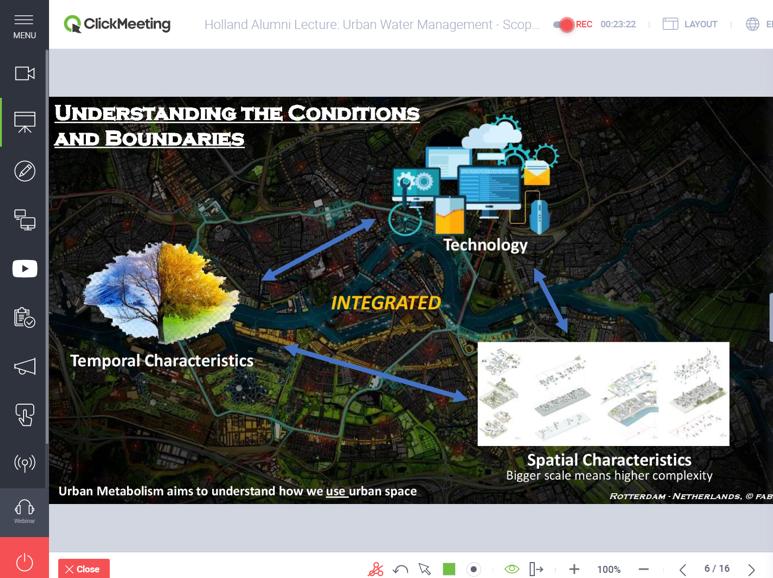Click the red Close button
The width and height of the screenshot is (773, 578).
click(x=83, y=569)
